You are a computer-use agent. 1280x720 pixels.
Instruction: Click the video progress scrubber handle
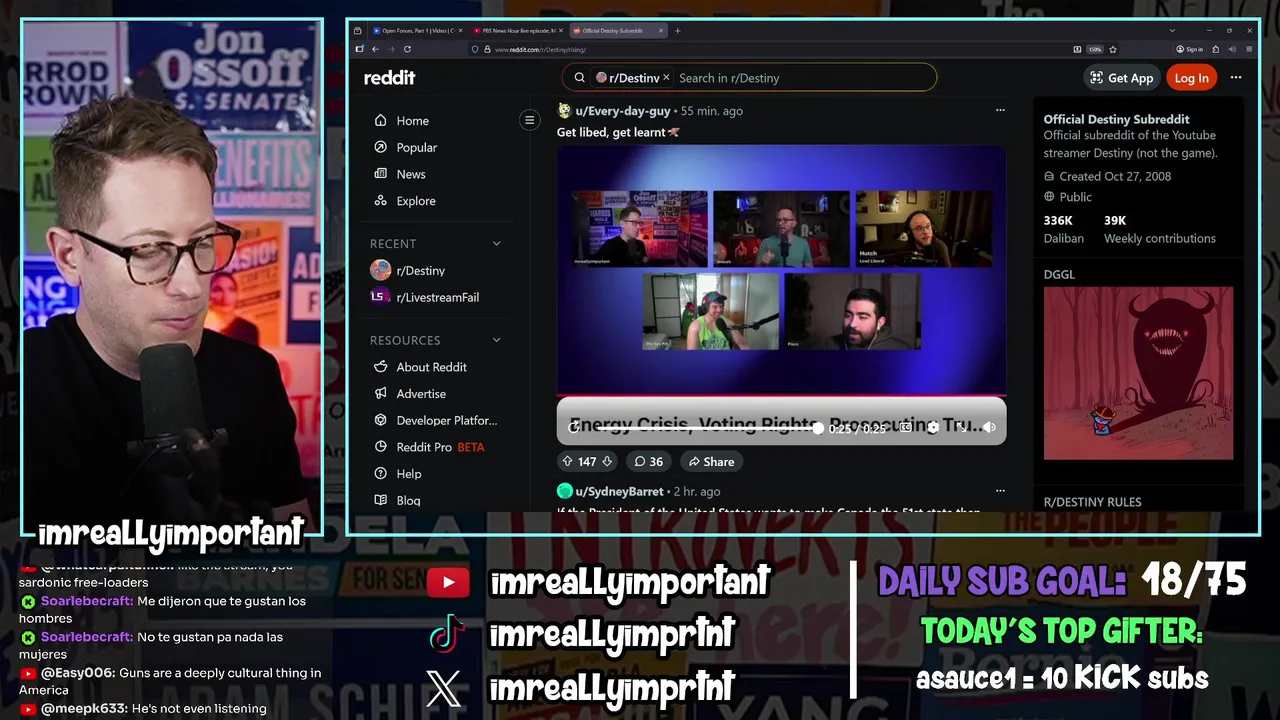click(x=818, y=428)
